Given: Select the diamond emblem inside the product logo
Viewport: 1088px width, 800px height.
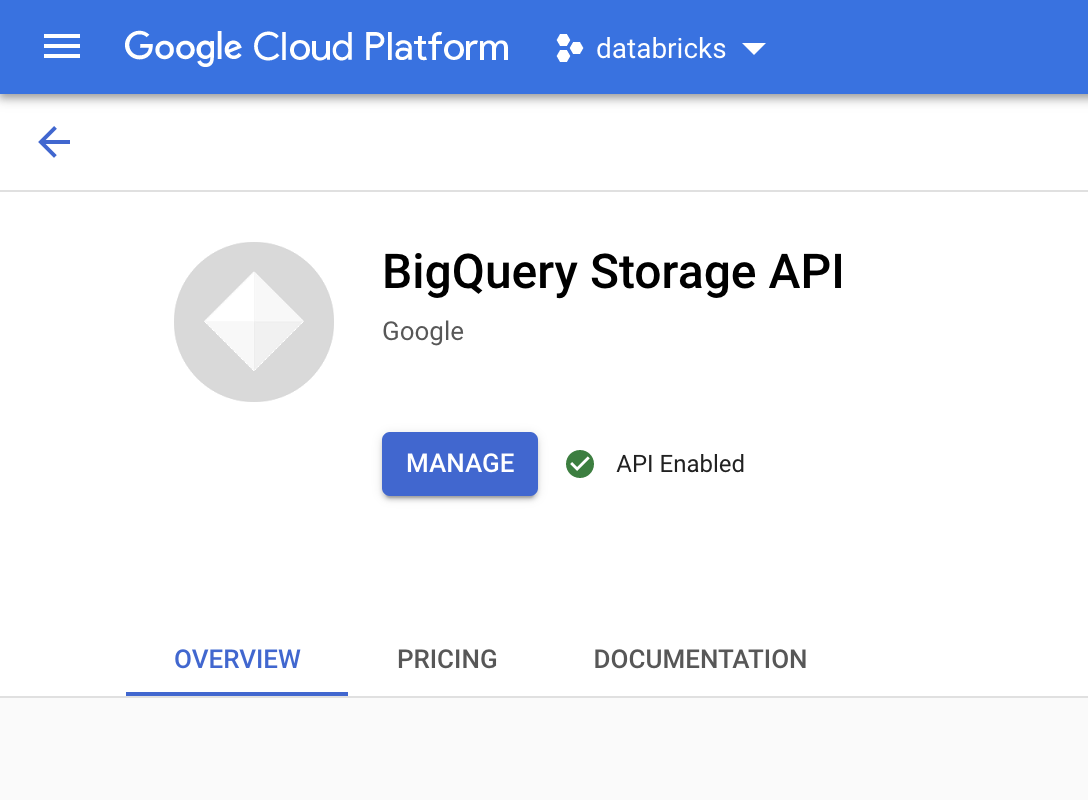Looking at the screenshot, I should (254, 321).
